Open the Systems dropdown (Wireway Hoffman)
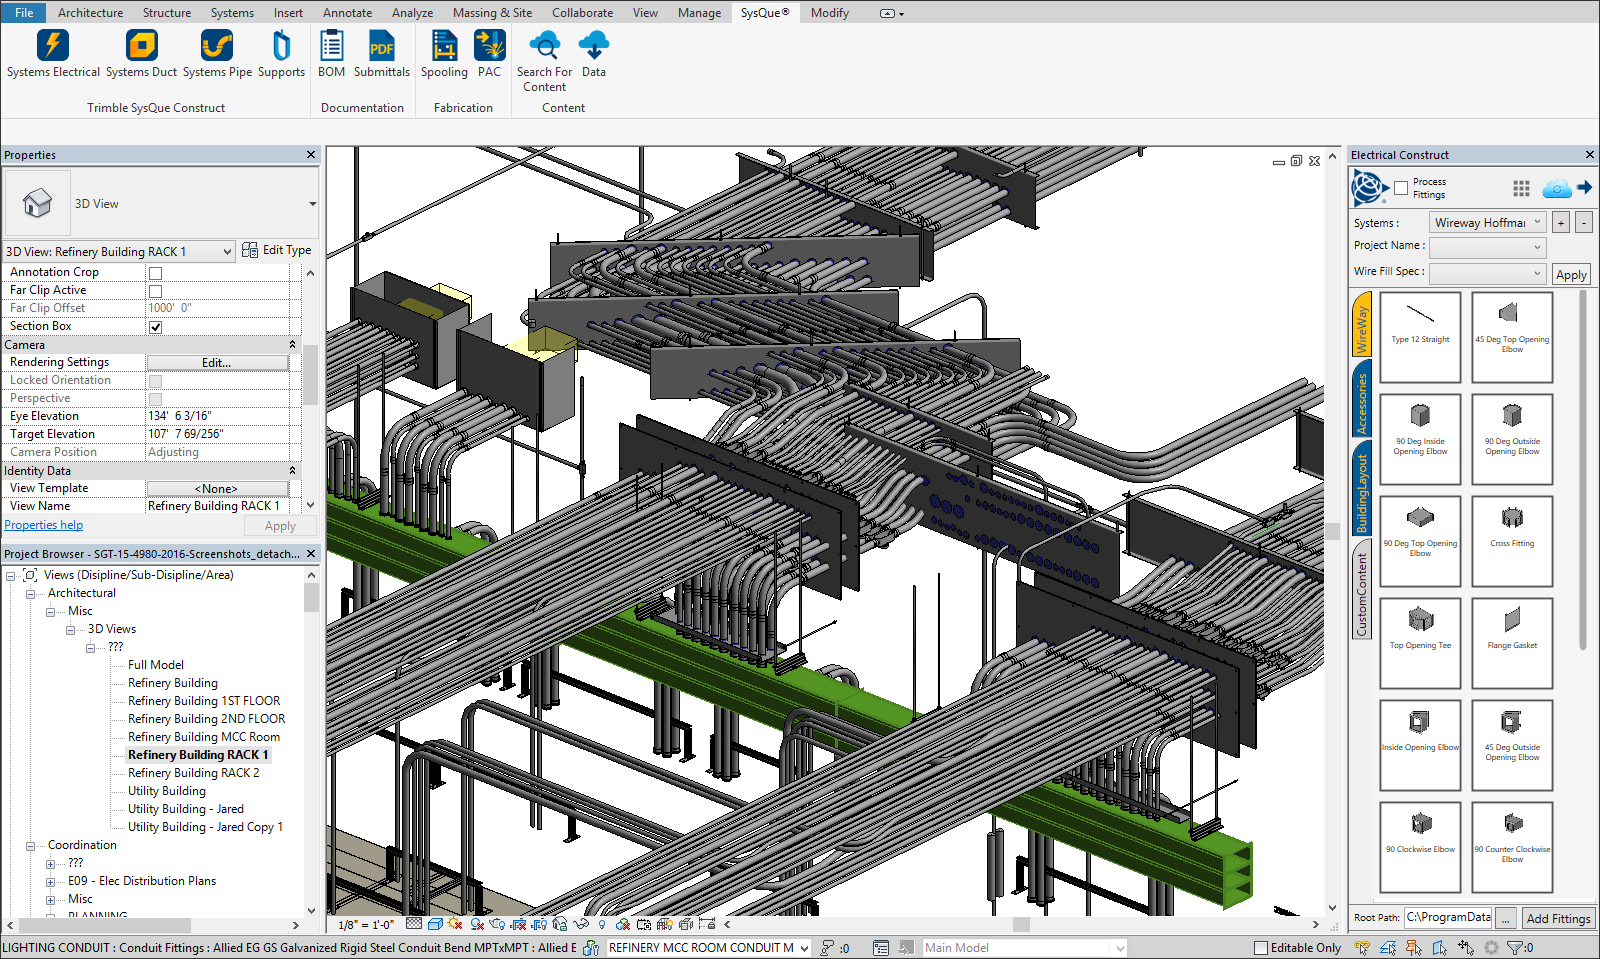This screenshot has width=1600, height=959. (x=1487, y=222)
